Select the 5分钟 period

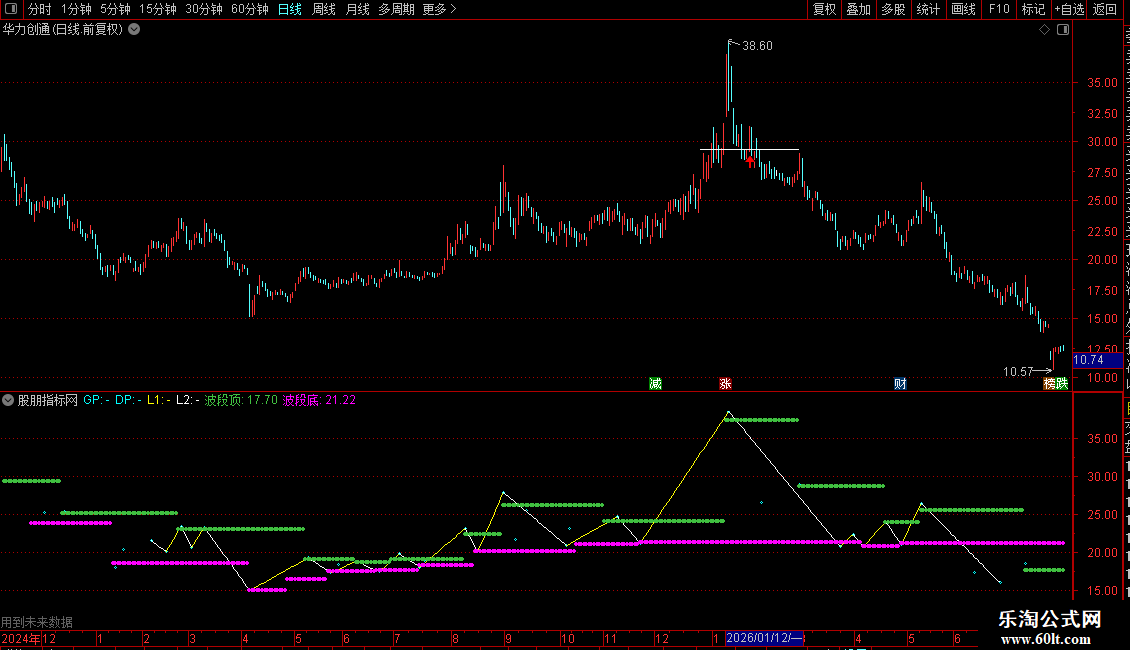coord(115,9)
